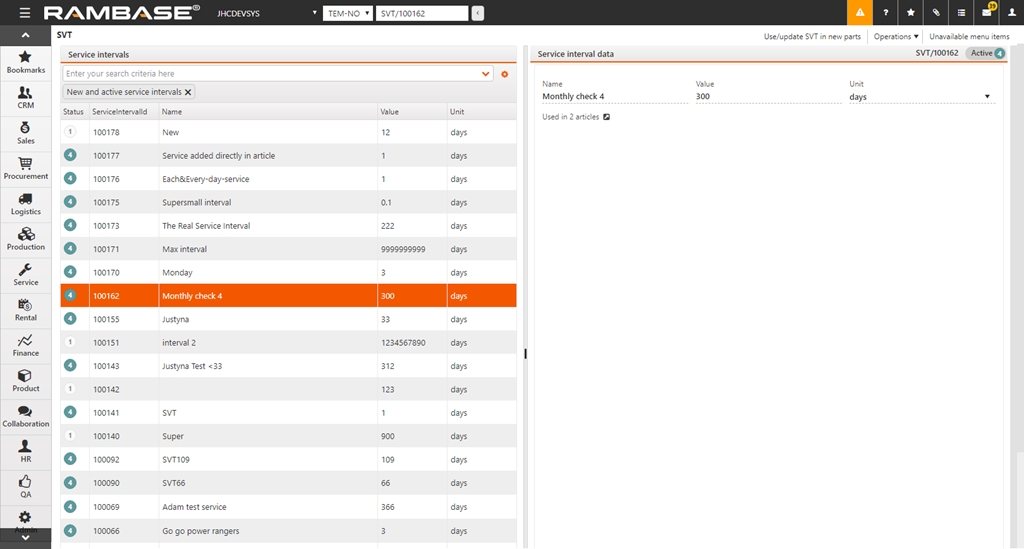The image size is (1024, 549).
Task: Open the hamburger main menu
Action: tap(25, 13)
